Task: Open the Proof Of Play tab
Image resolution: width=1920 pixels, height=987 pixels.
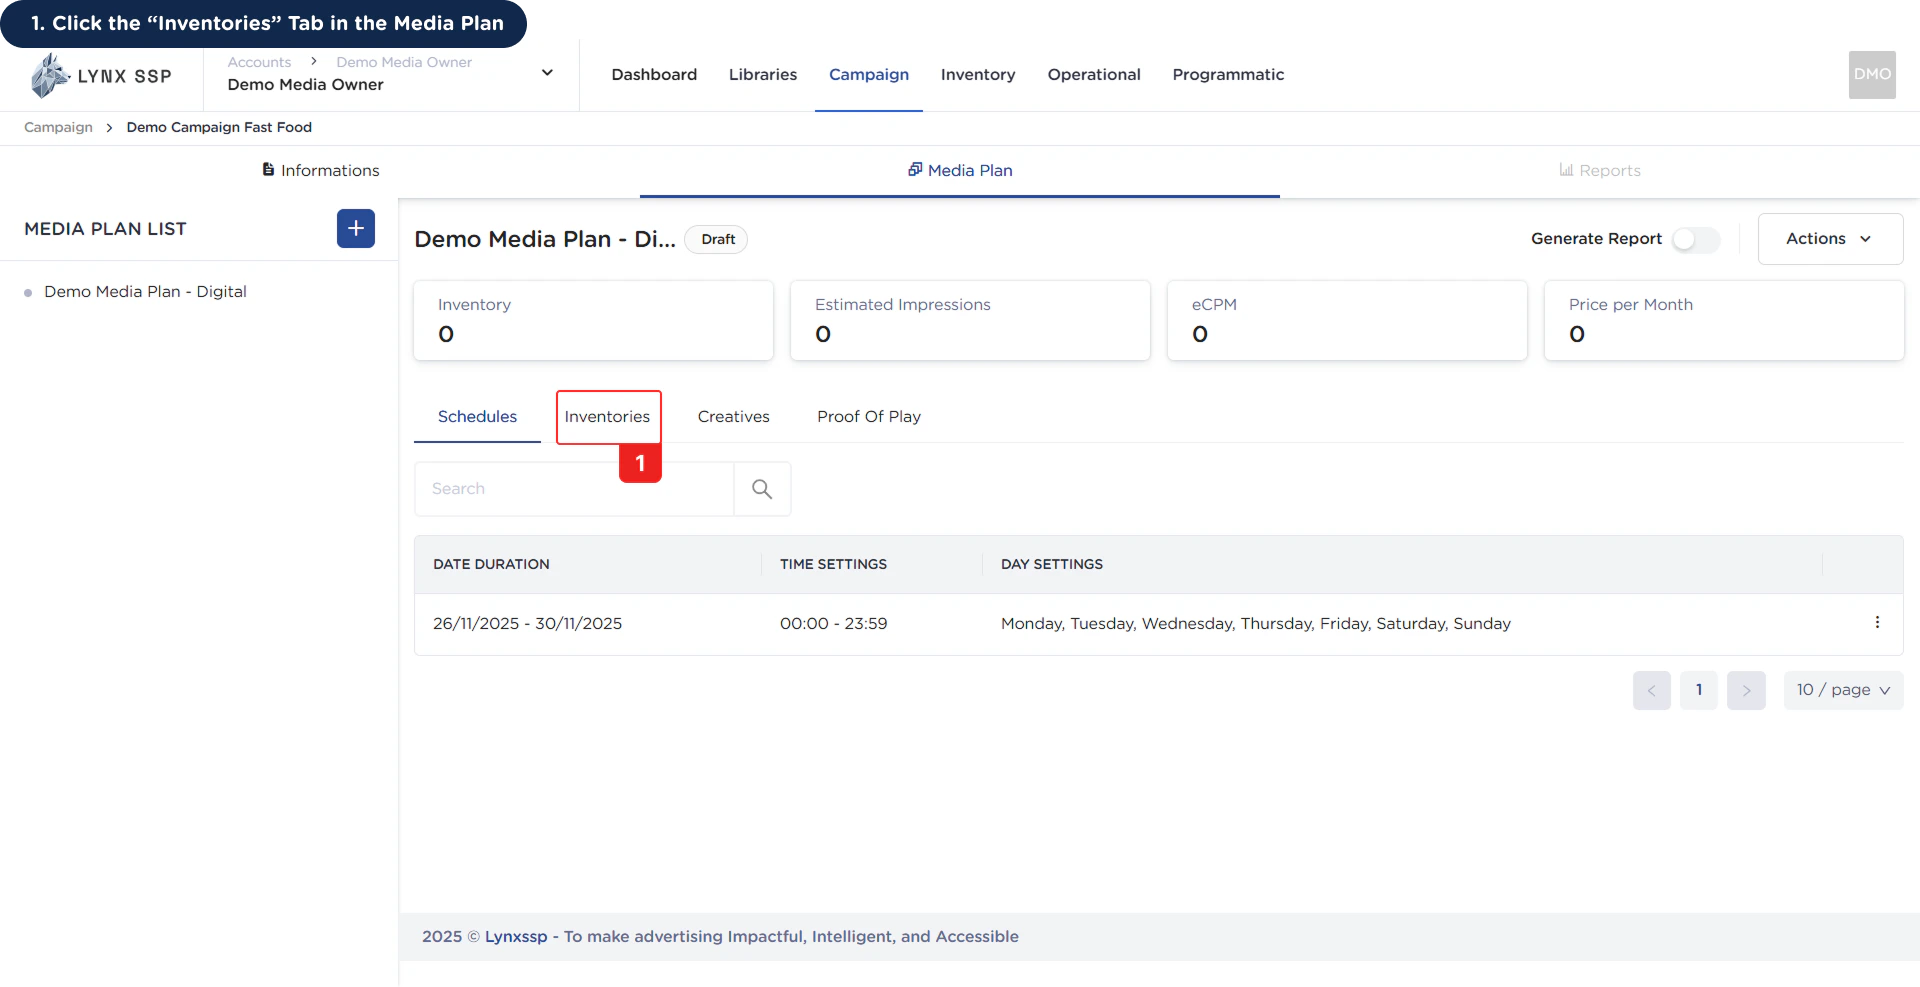Action: coord(868,417)
